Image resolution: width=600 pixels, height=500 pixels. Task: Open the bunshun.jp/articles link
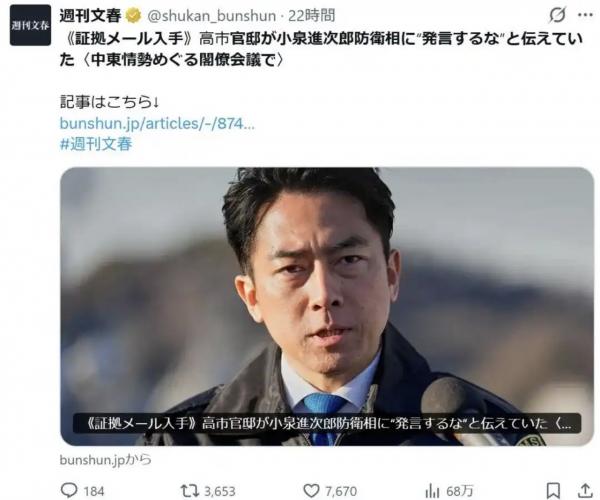click(157, 124)
